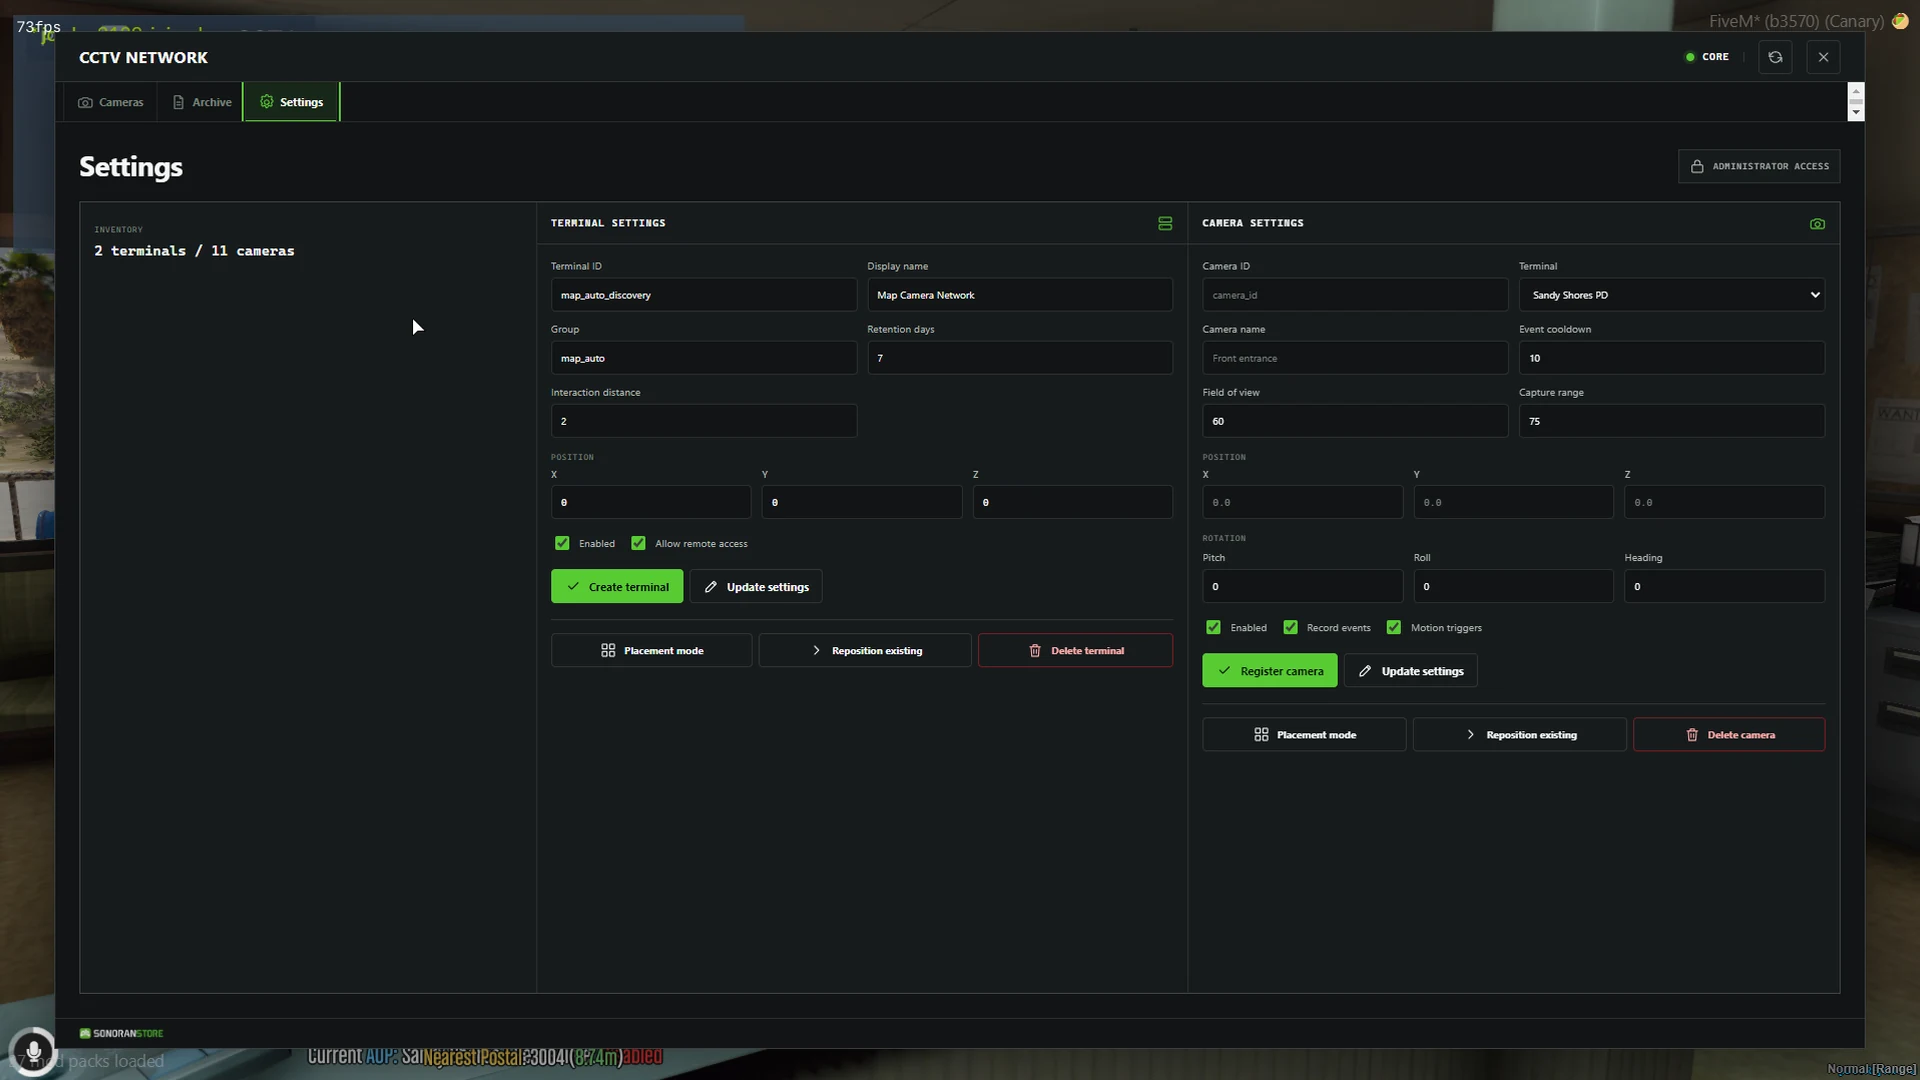Viewport: 1920px width, 1080px height.
Task: Select the Settings tab
Action: pos(291,102)
